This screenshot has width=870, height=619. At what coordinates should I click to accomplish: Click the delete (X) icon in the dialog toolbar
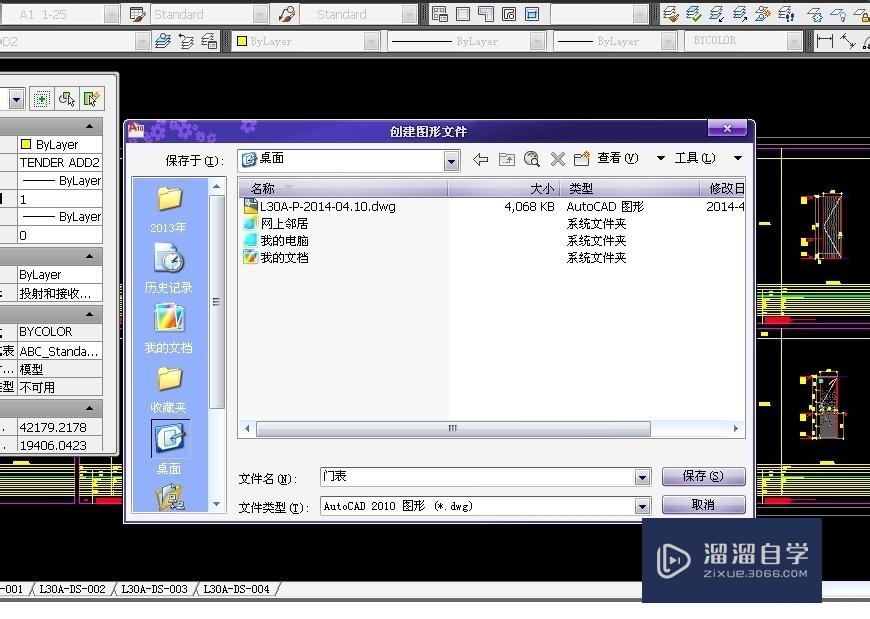point(557,158)
